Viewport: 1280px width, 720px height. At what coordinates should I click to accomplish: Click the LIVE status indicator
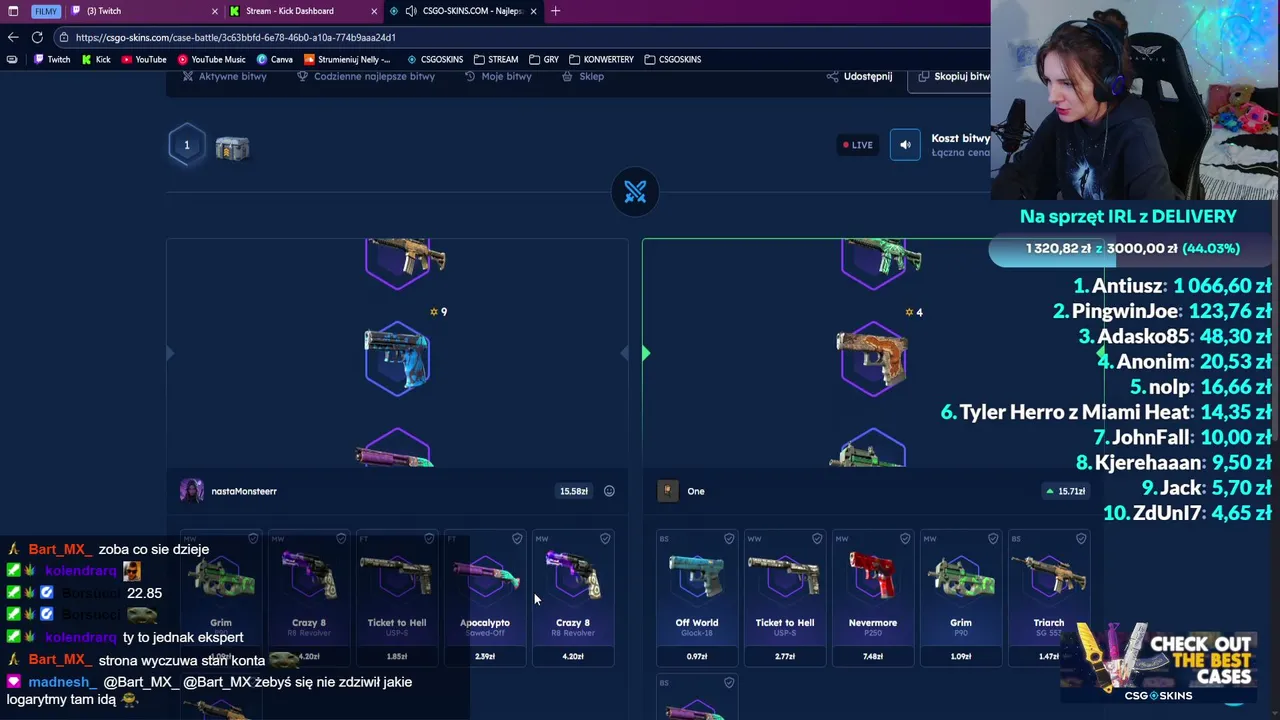(857, 145)
